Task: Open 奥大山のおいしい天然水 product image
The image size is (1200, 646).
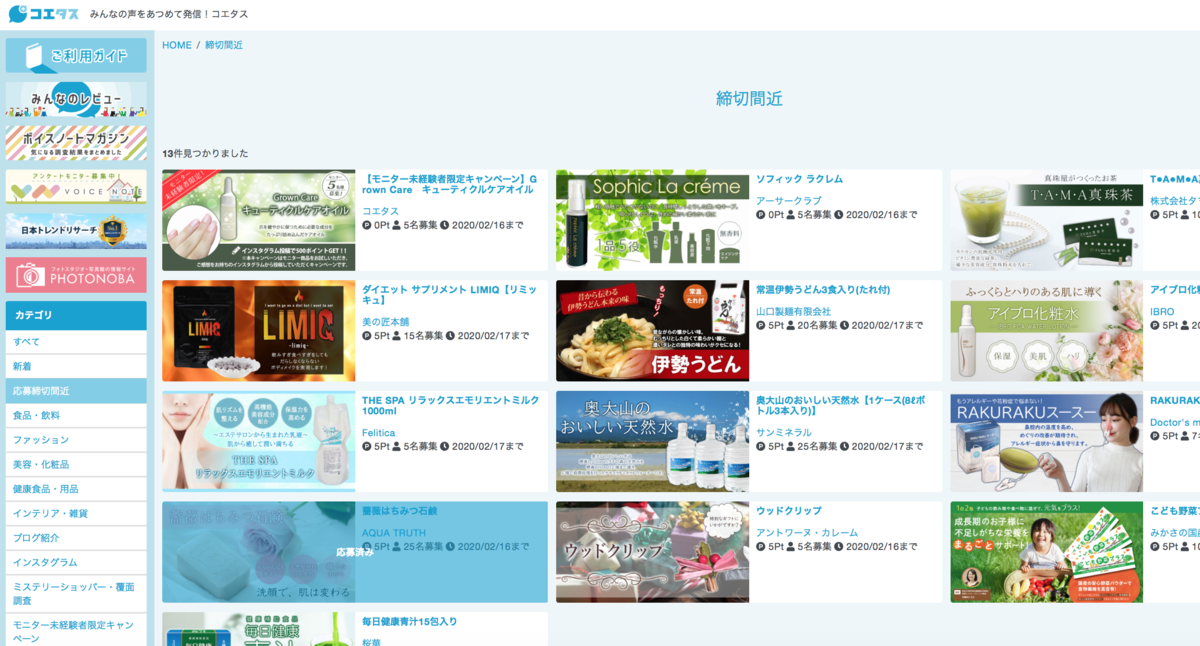Action: tap(652, 442)
